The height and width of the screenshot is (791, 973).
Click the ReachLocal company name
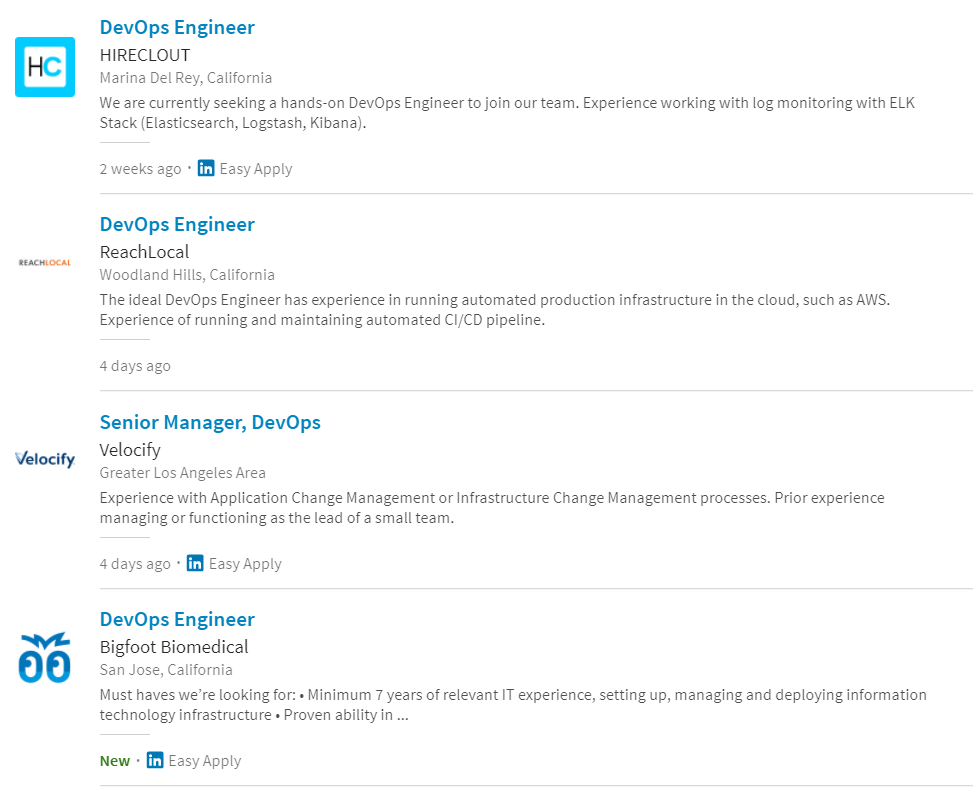144,252
